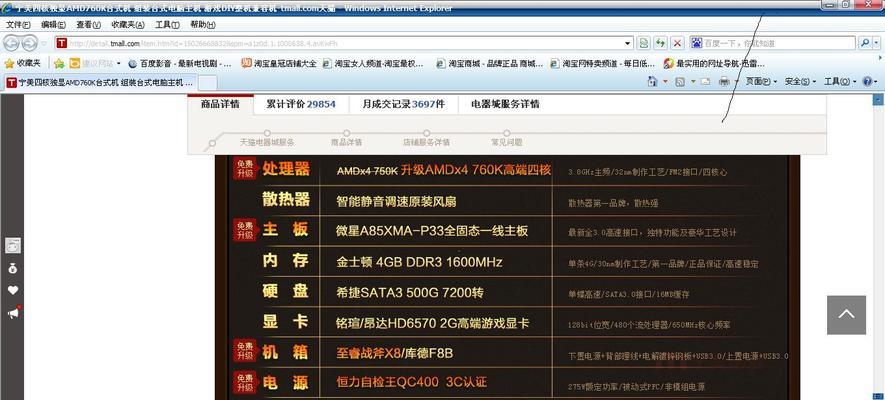Open search provider dropdown arrow

(877, 43)
